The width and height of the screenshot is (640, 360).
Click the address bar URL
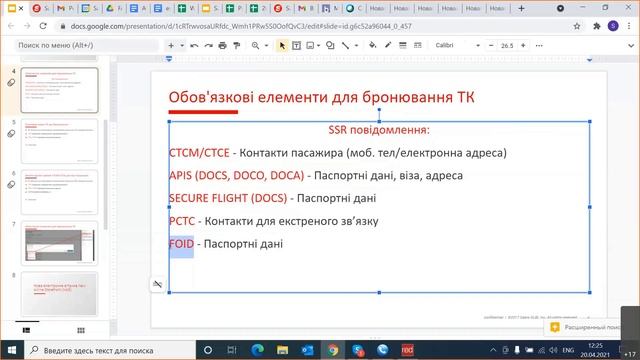point(241,26)
